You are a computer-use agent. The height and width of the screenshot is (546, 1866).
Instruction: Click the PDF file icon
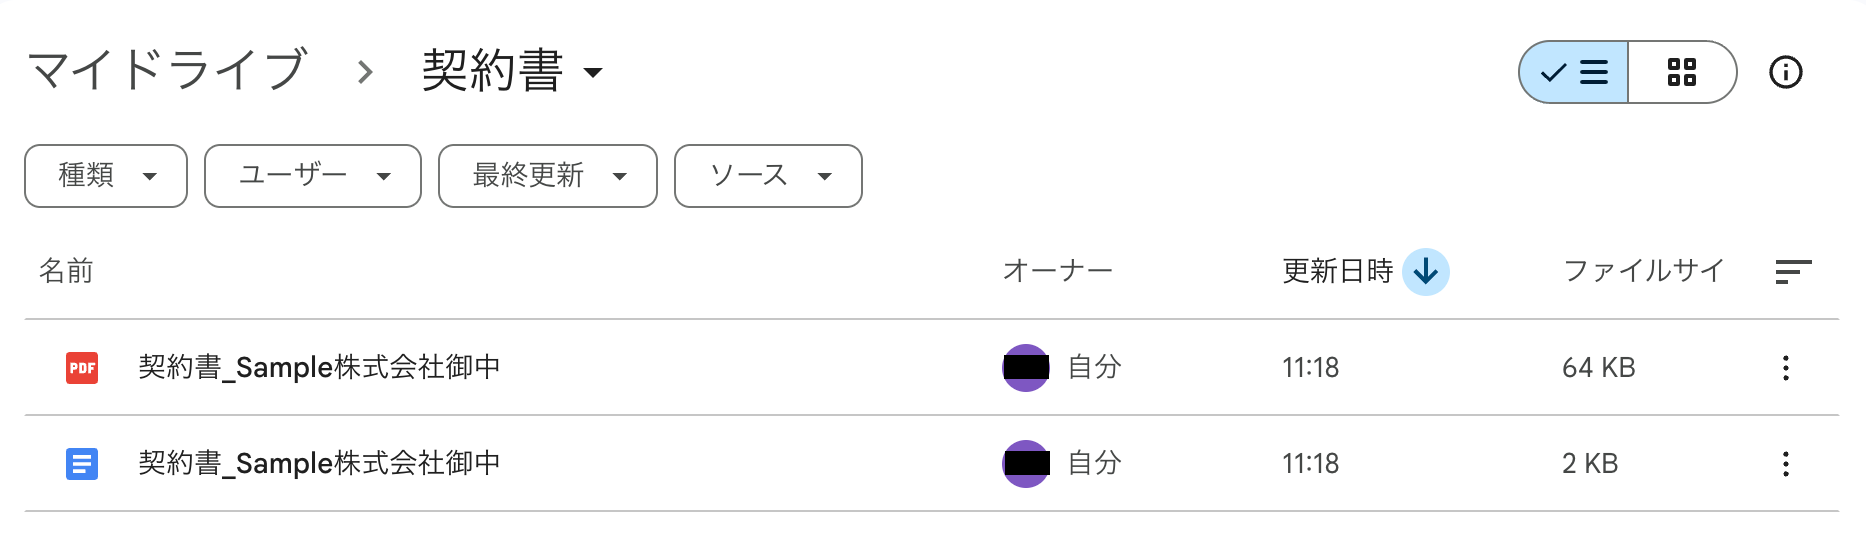coord(82,368)
